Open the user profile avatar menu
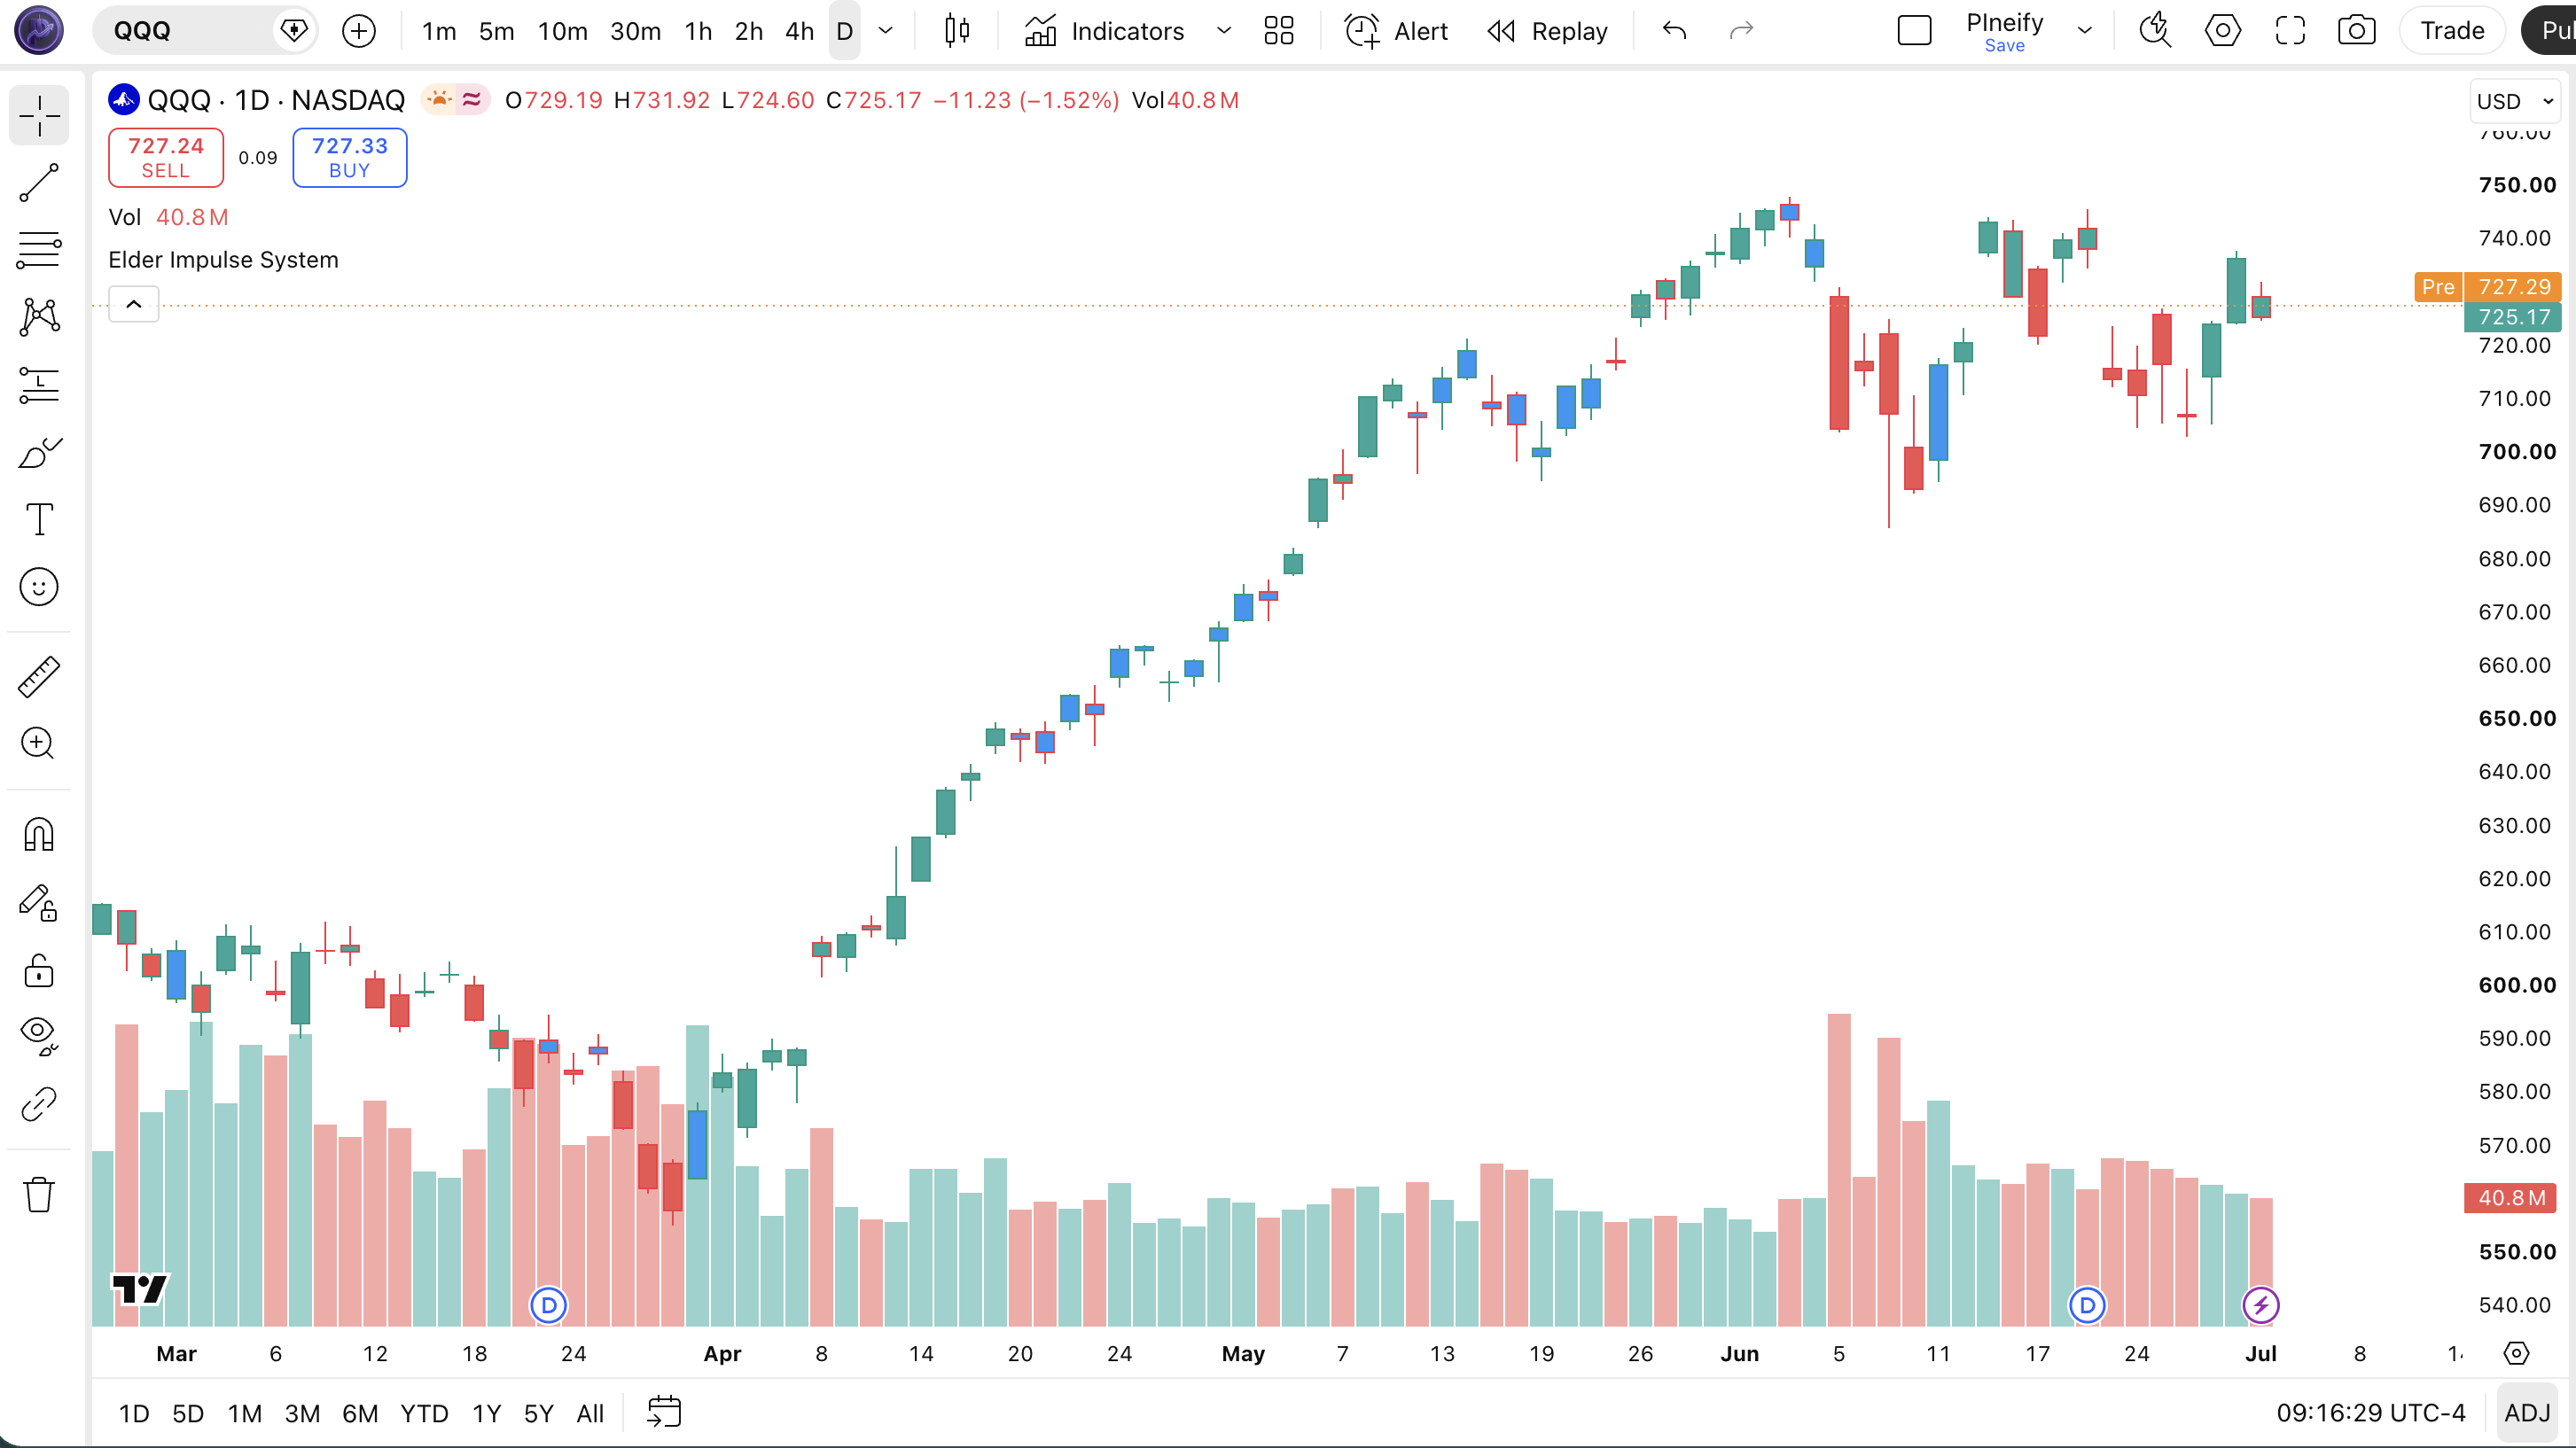 [x=39, y=30]
